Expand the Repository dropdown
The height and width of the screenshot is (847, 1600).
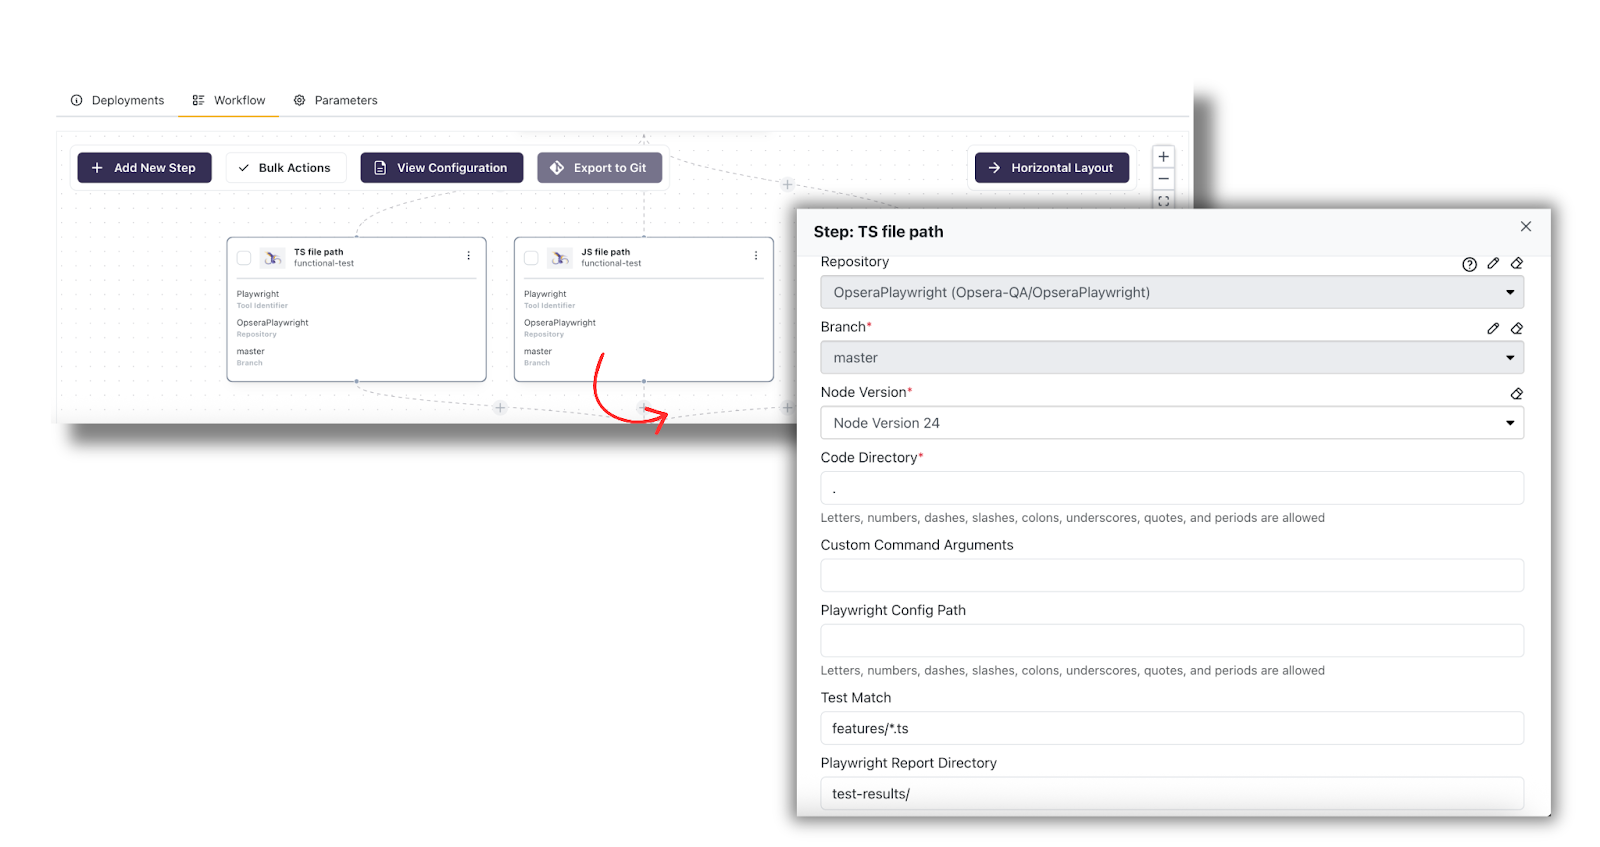click(x=1171, y=293)
